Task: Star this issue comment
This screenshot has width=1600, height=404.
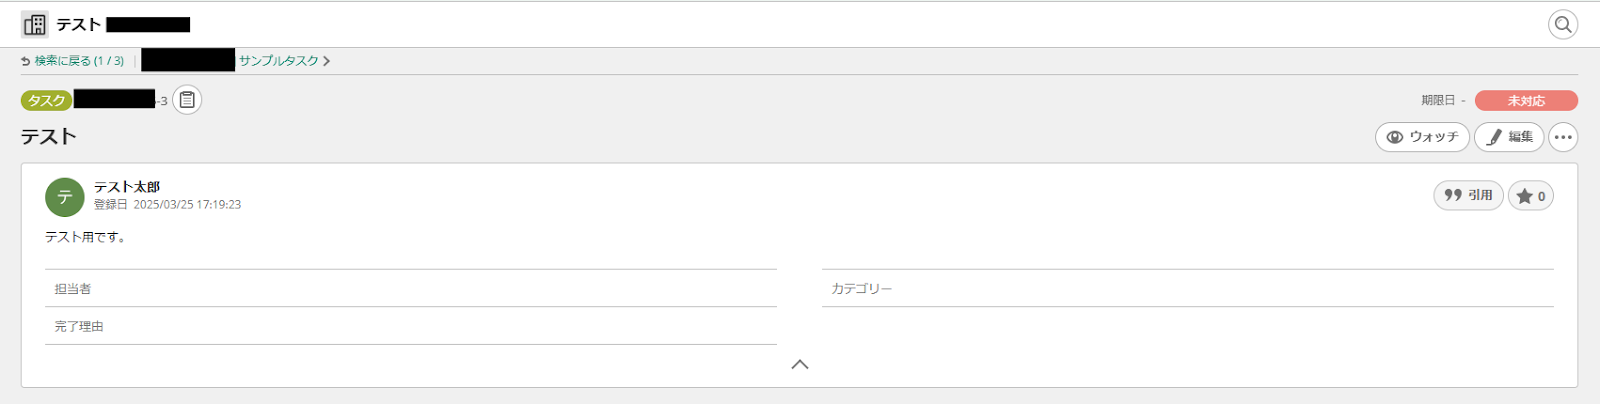Action: [x=1530, y=196]
